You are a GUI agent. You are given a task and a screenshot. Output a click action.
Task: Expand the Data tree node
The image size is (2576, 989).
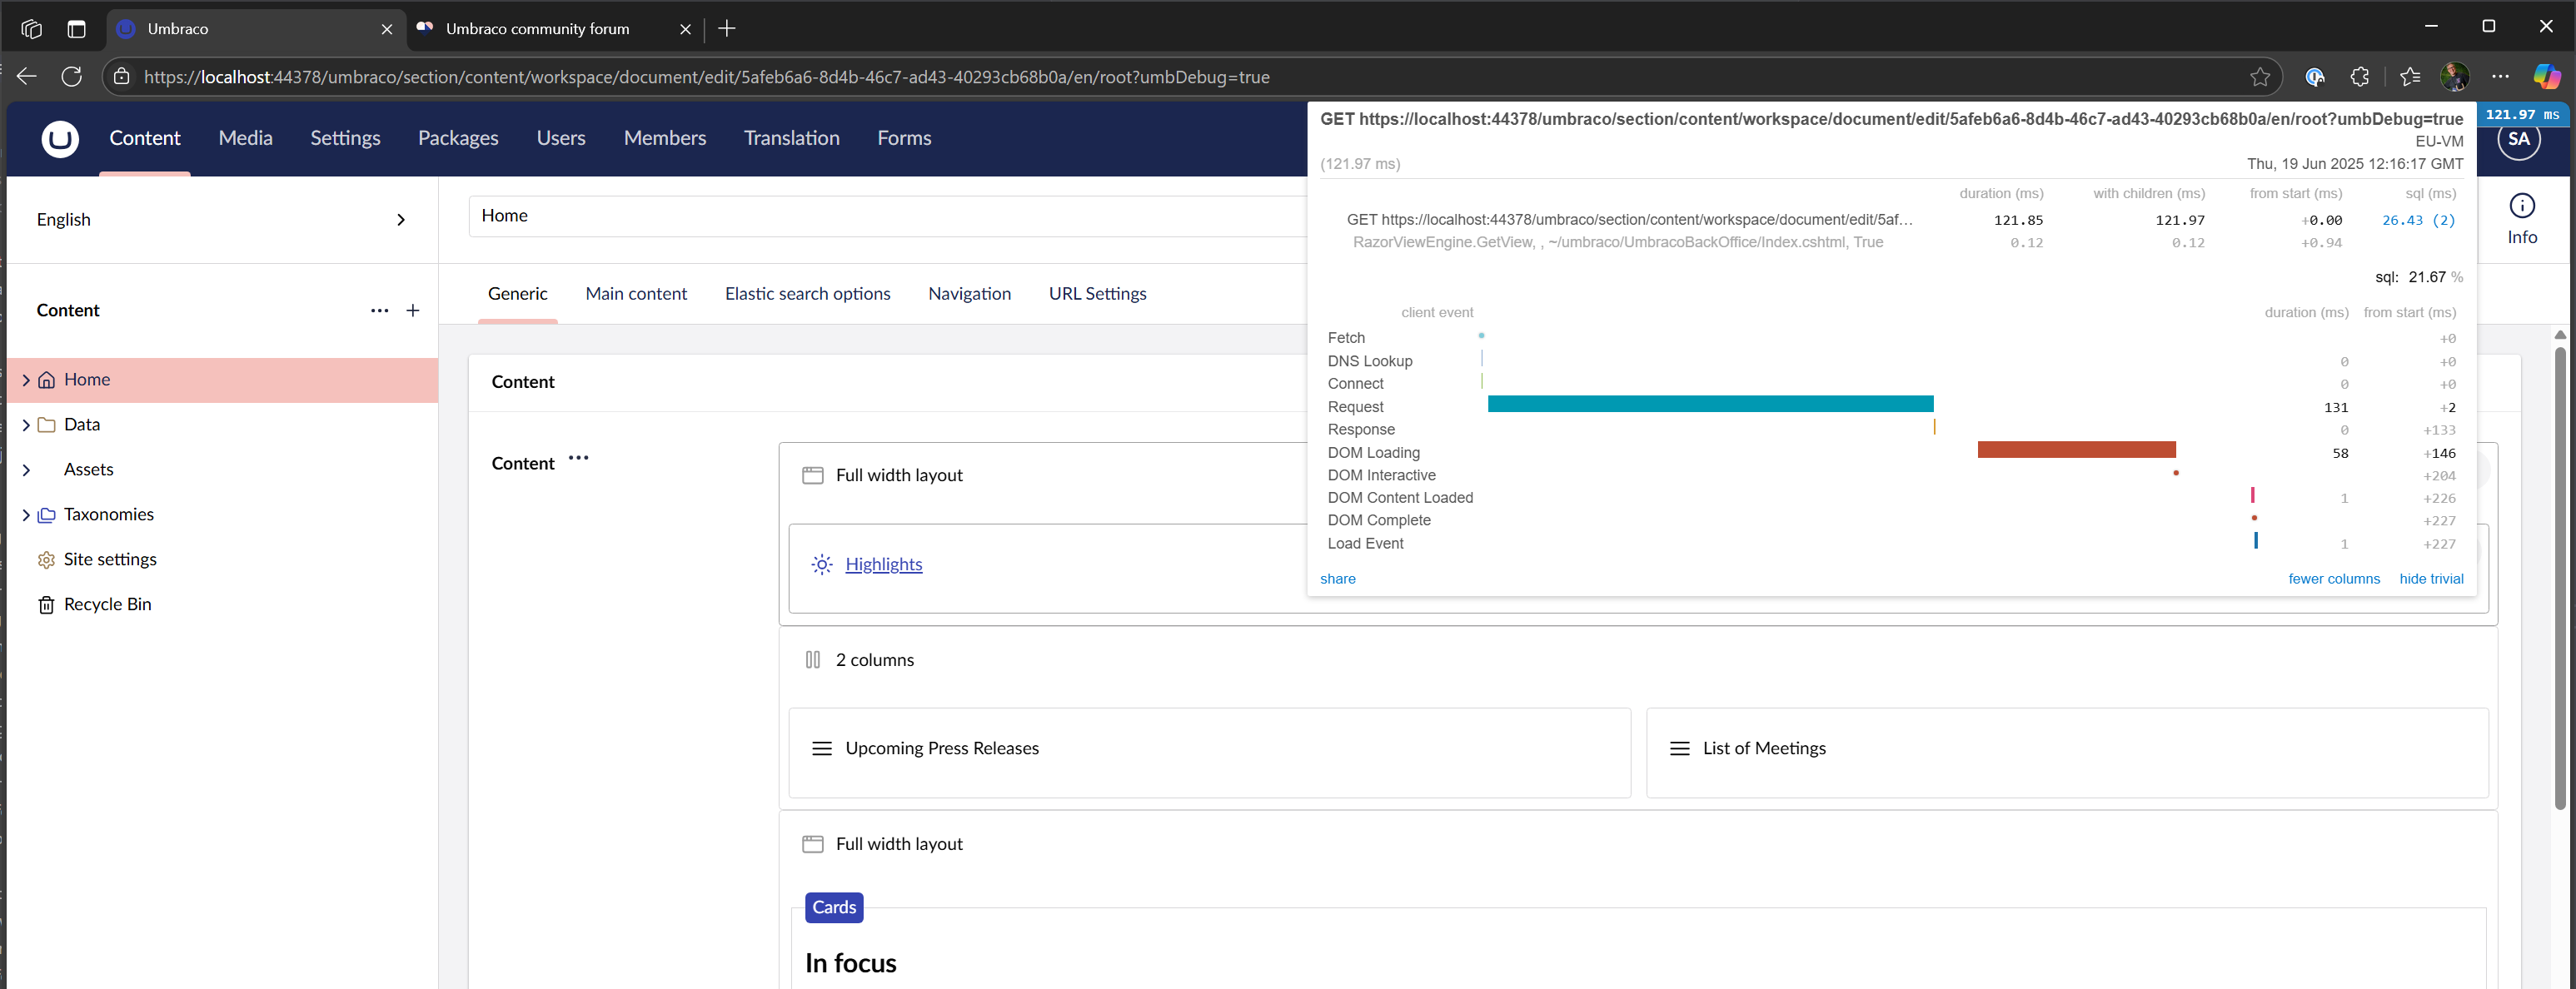(x=26, y=425)
